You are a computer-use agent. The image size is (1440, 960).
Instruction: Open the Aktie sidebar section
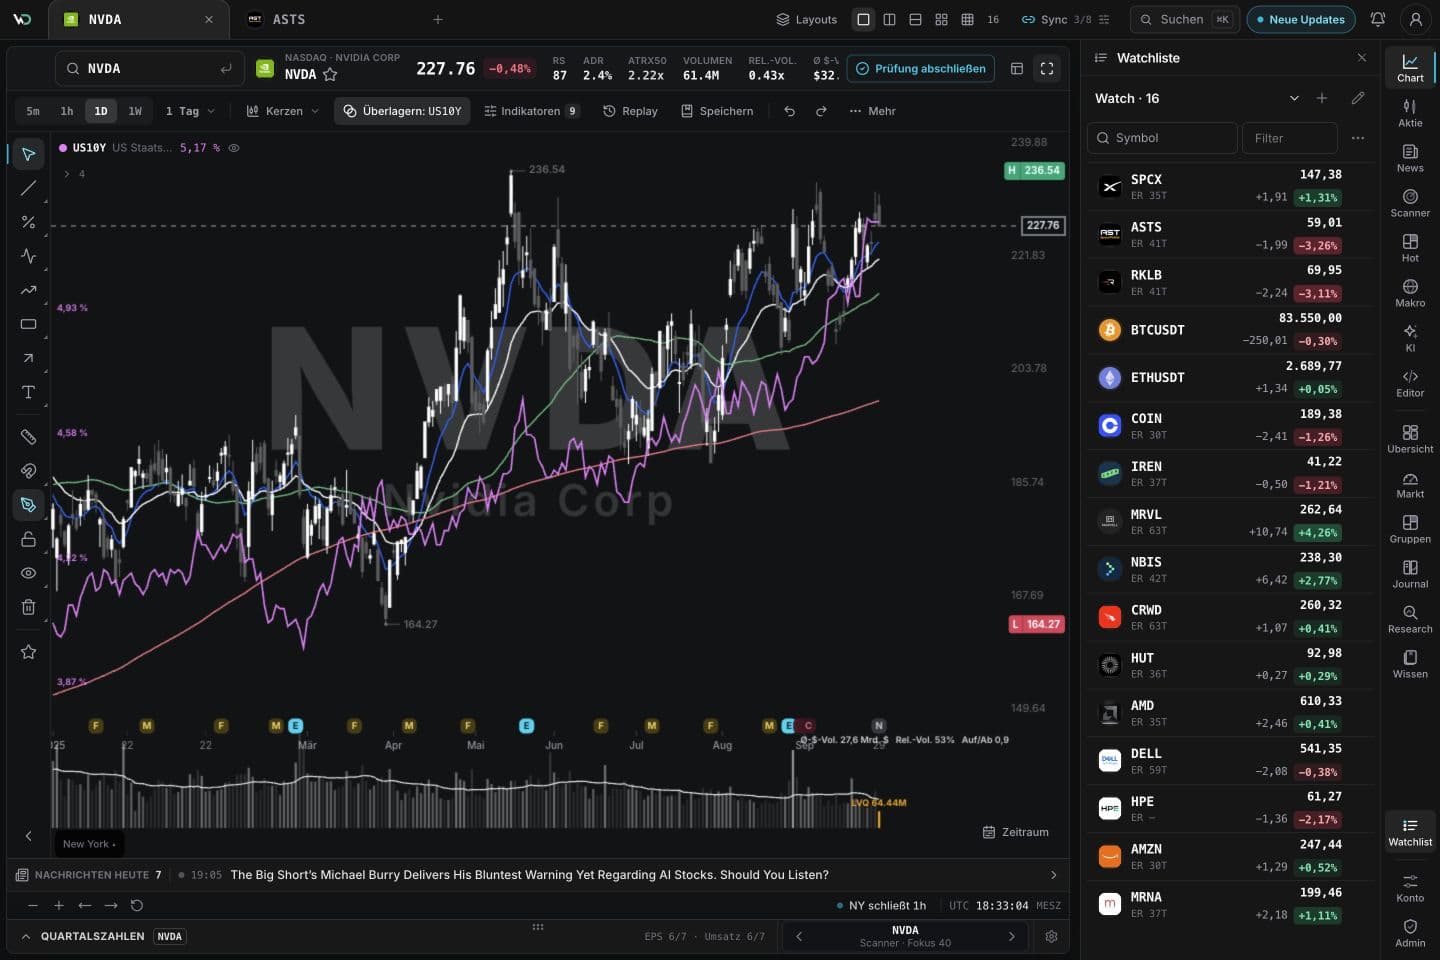1410,113
